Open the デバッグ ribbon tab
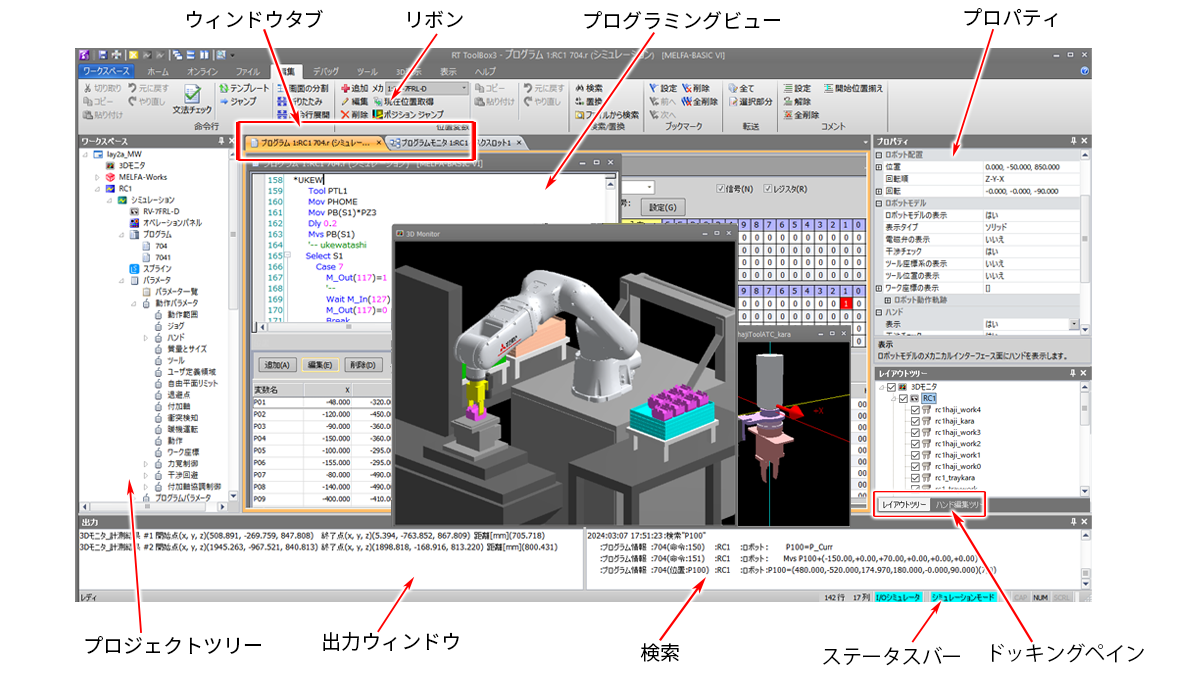 point(325,72)
